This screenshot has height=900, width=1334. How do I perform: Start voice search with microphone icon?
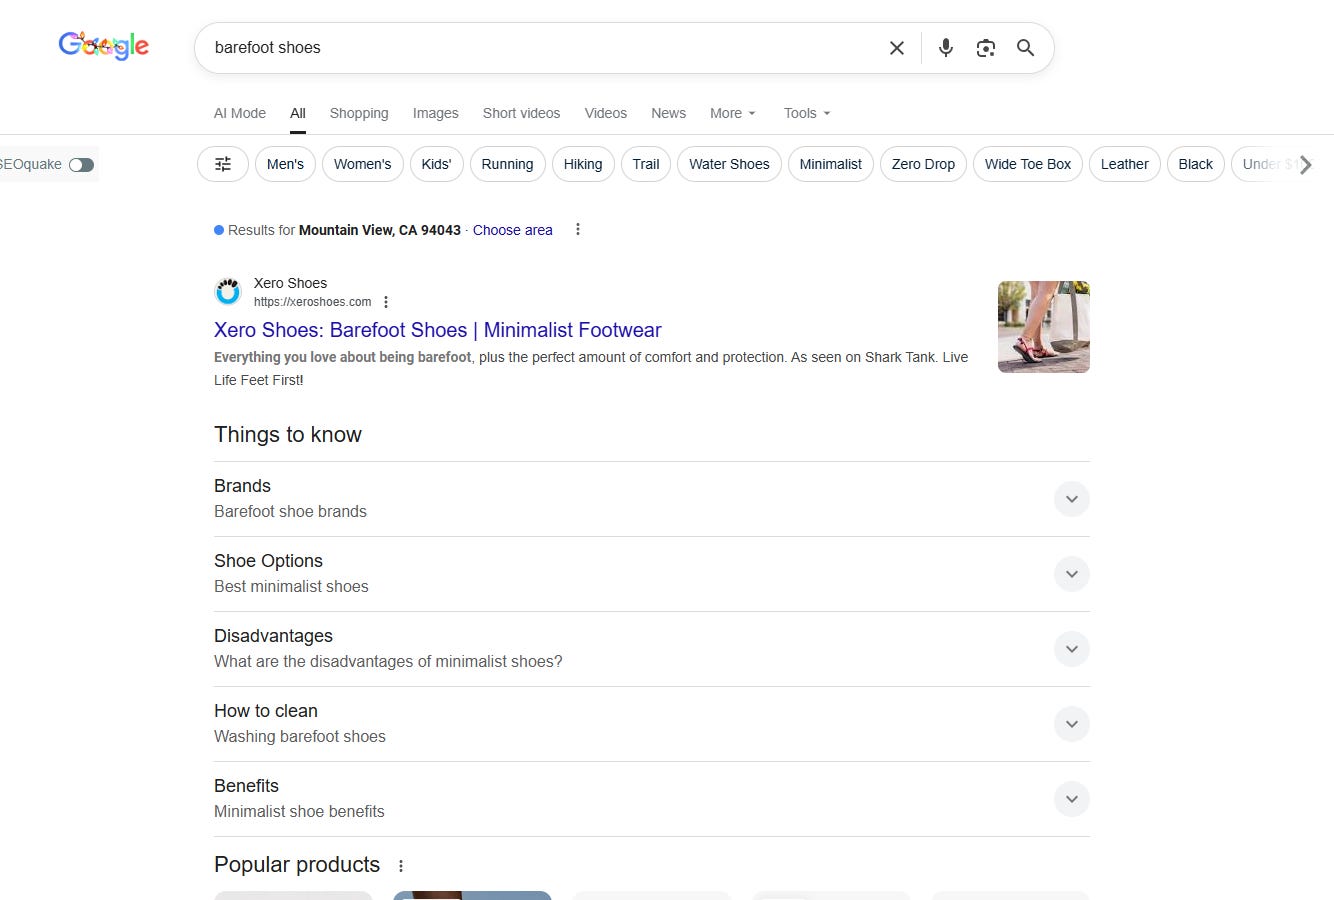(946, 48)
